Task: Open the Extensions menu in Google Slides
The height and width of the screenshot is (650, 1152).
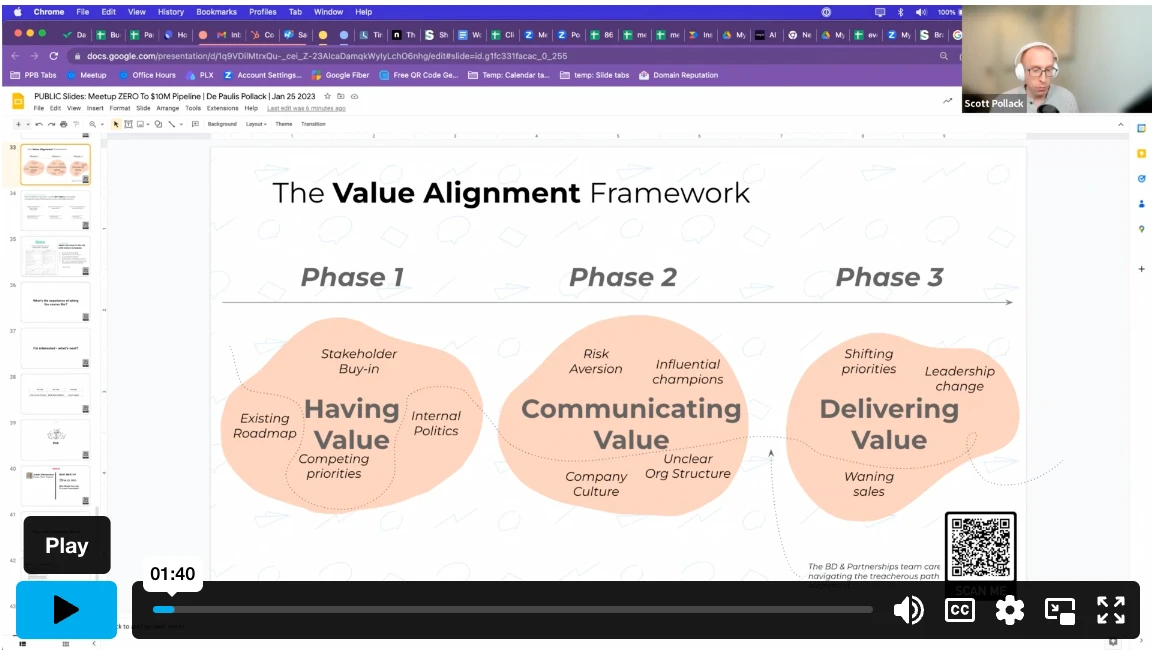Action: pos(222,108)
